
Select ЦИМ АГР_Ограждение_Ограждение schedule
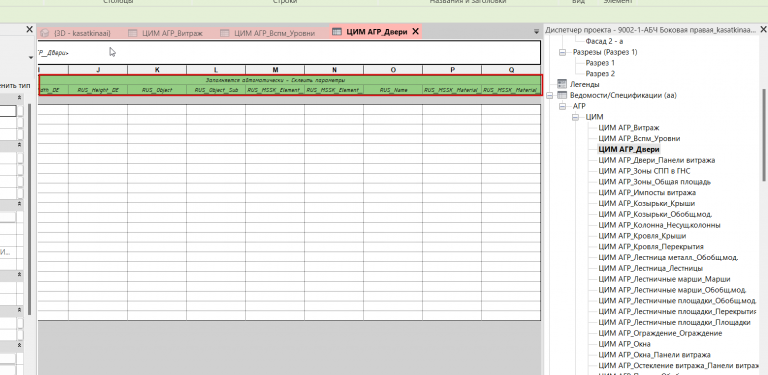tap(660, 333)
